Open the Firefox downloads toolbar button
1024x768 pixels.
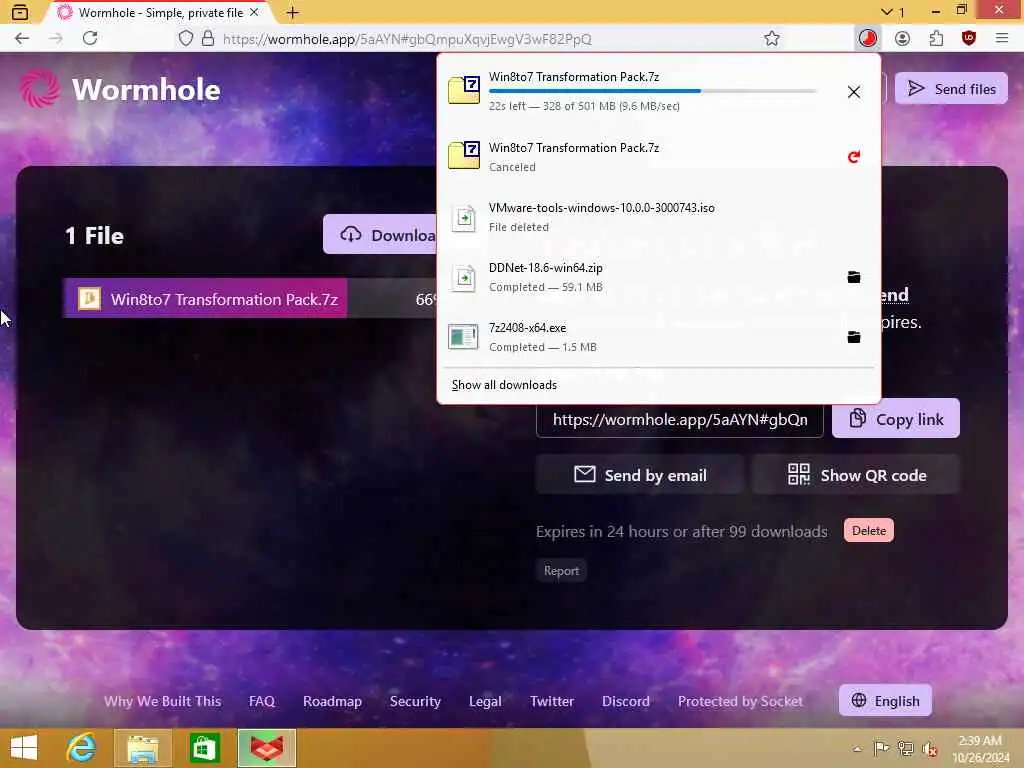pyautogui.click(x=867, y=39)
